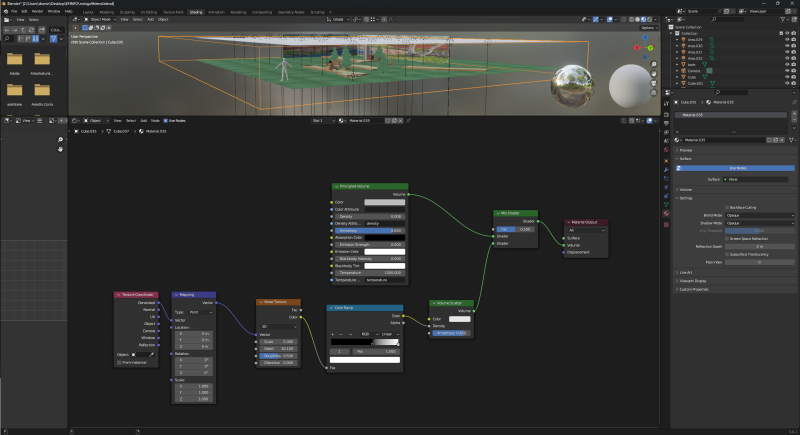
Task: Click the Refraction Depth value field
Action: (760, 246)
